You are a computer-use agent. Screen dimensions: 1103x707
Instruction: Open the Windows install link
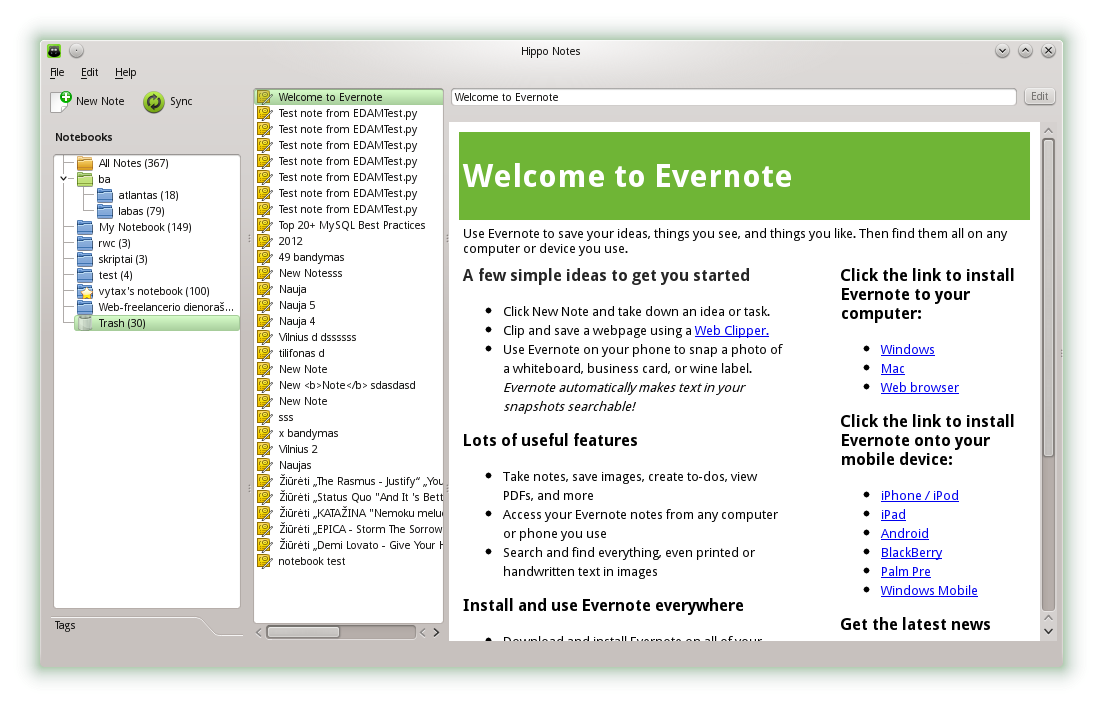tap(907, 350)
